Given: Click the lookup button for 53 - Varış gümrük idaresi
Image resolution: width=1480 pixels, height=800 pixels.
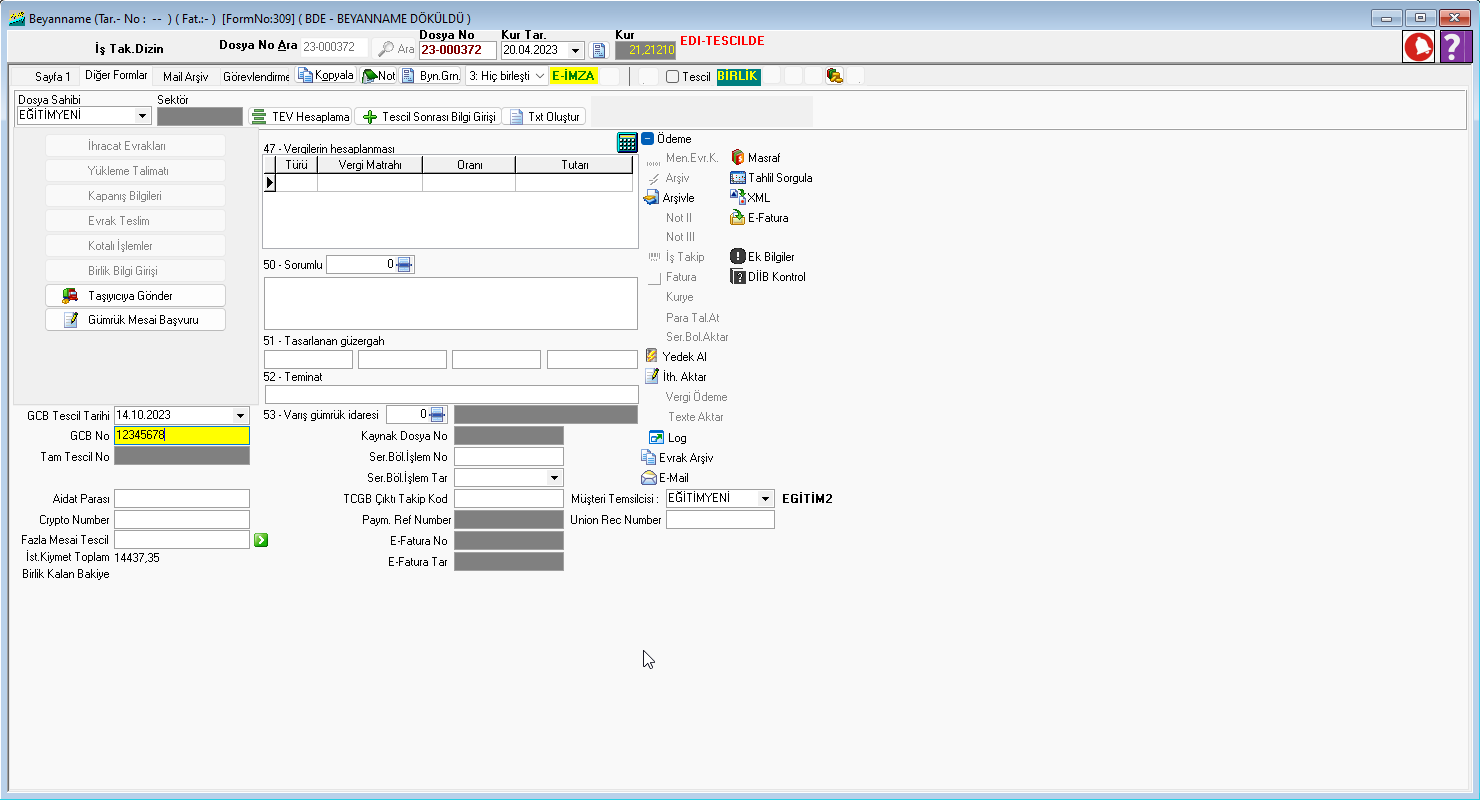Looking at the screenshot, I should coord(437,415).
